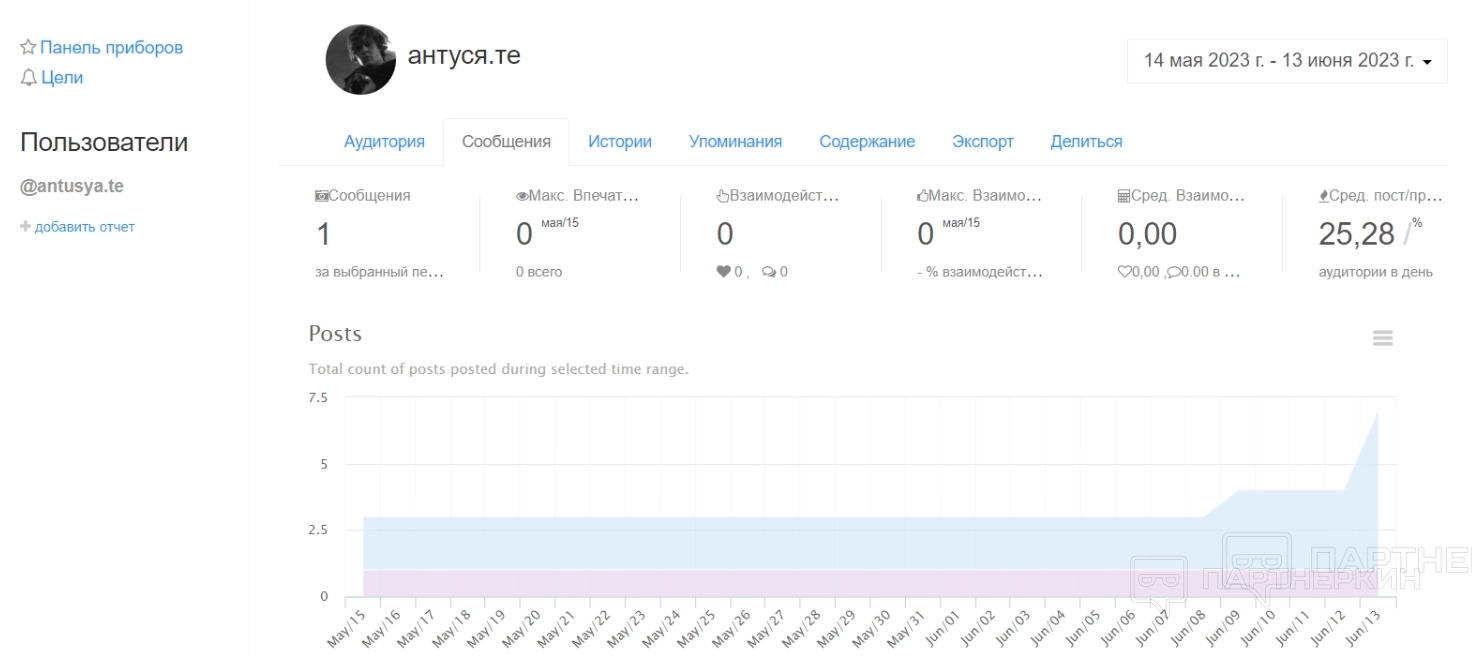Open the Цели link in sidebar
The height and width of the screenshot is (670, 1472).
62,77
